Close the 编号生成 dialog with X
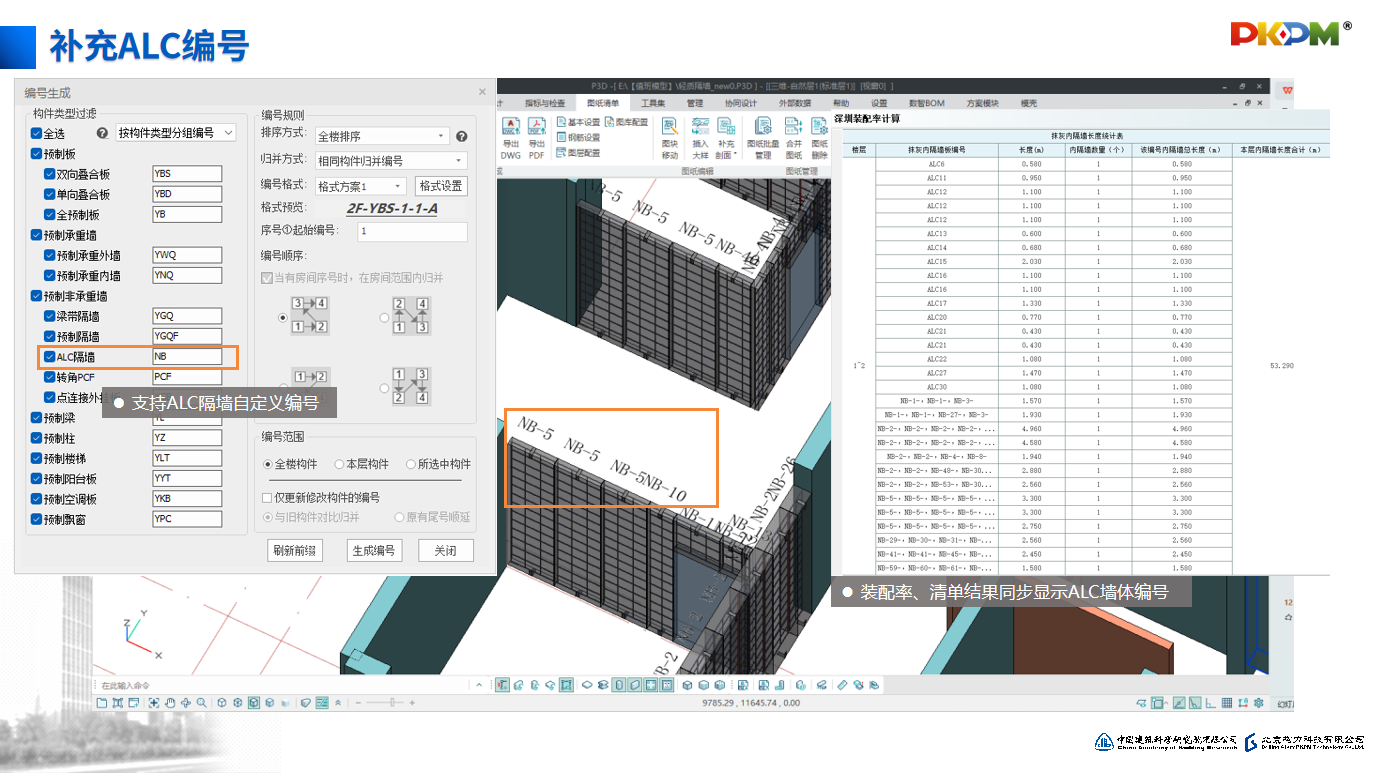Viewport: 1375px width, 773px height. [482, 92]
